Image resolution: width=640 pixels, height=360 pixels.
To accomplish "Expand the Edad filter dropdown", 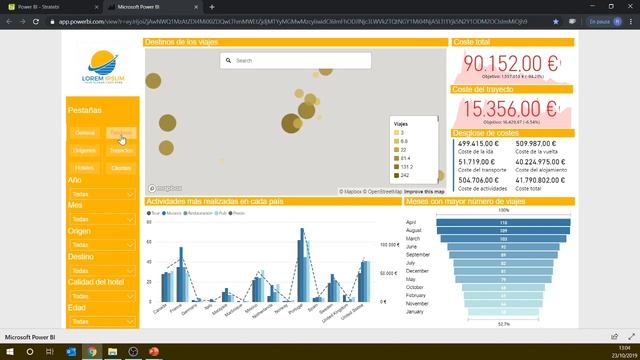I will (x=102, y=322).
